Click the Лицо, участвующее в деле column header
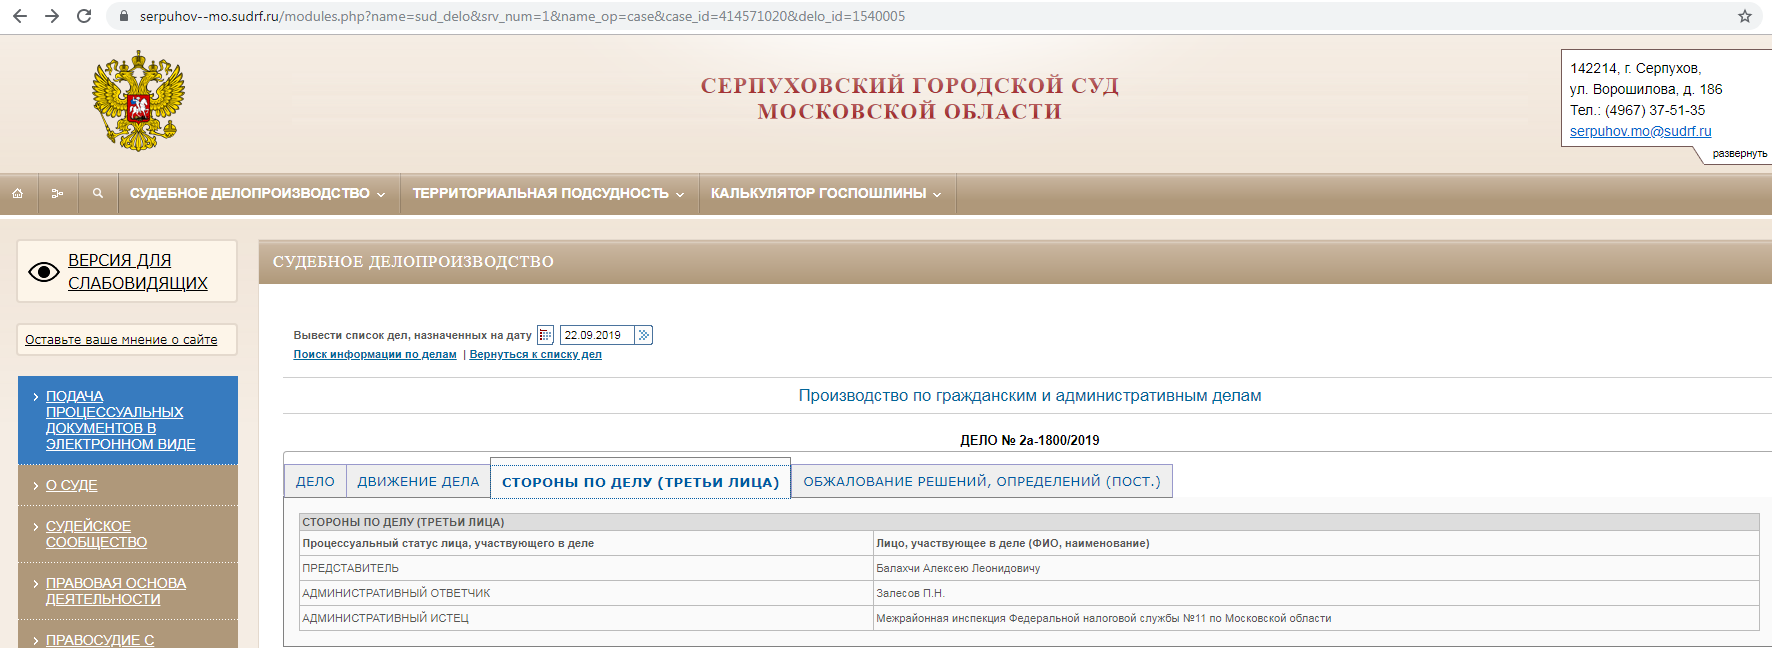 (1316, 543)
